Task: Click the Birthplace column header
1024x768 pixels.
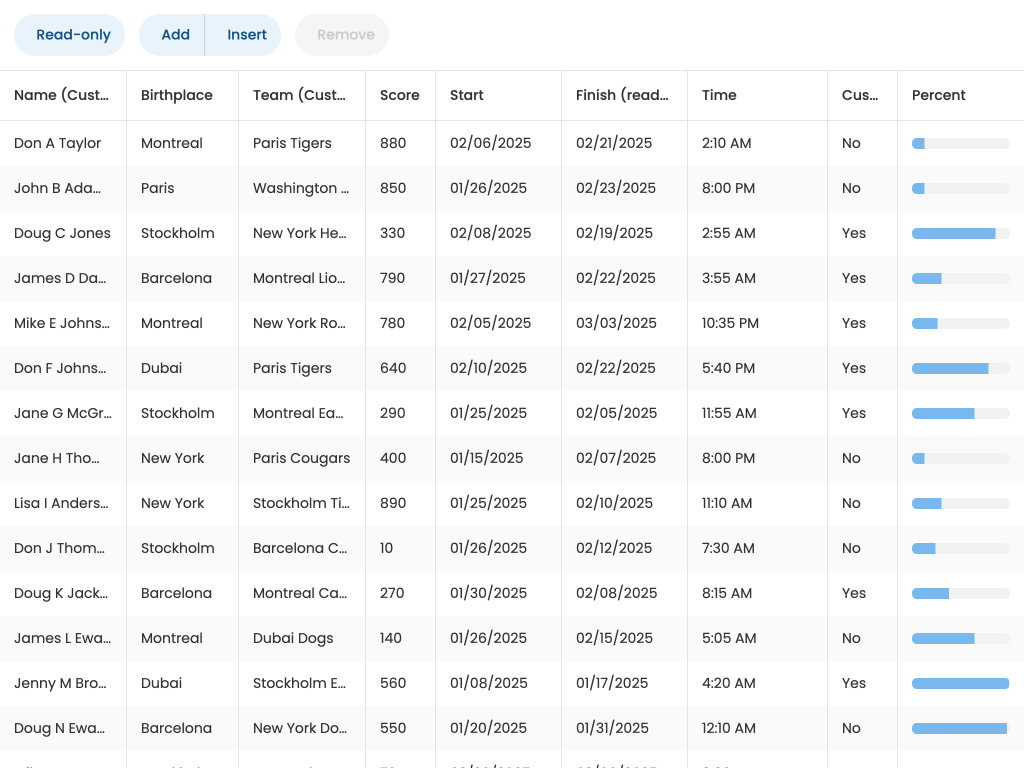Action: (x=177, y=95)
